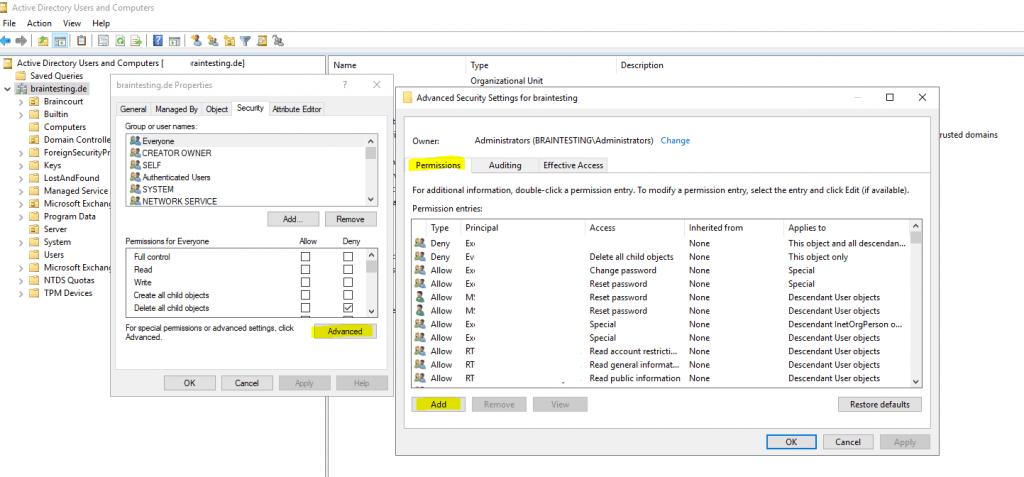Click the Everyone group icon in the names list
This screenshot has height=477, width=1024.
(x=135, y=140)
